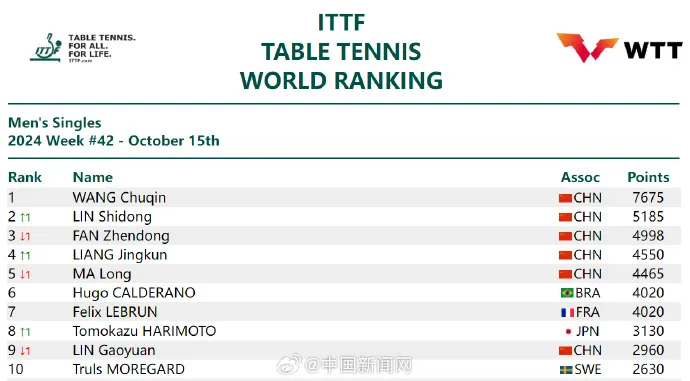Click the WTT logo at top right
This screenshot has height=381, width=690.
[620, 48]
